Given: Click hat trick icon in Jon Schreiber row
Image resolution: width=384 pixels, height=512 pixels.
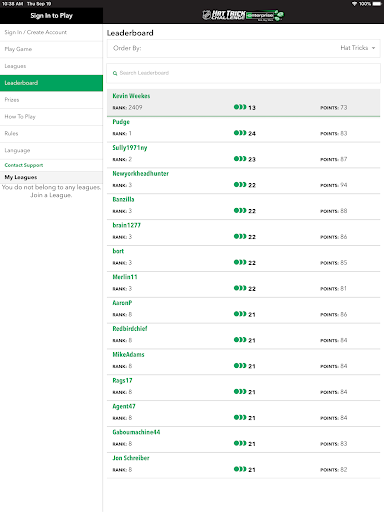Looking at the screenshot, I should click(x=240, y=469).
